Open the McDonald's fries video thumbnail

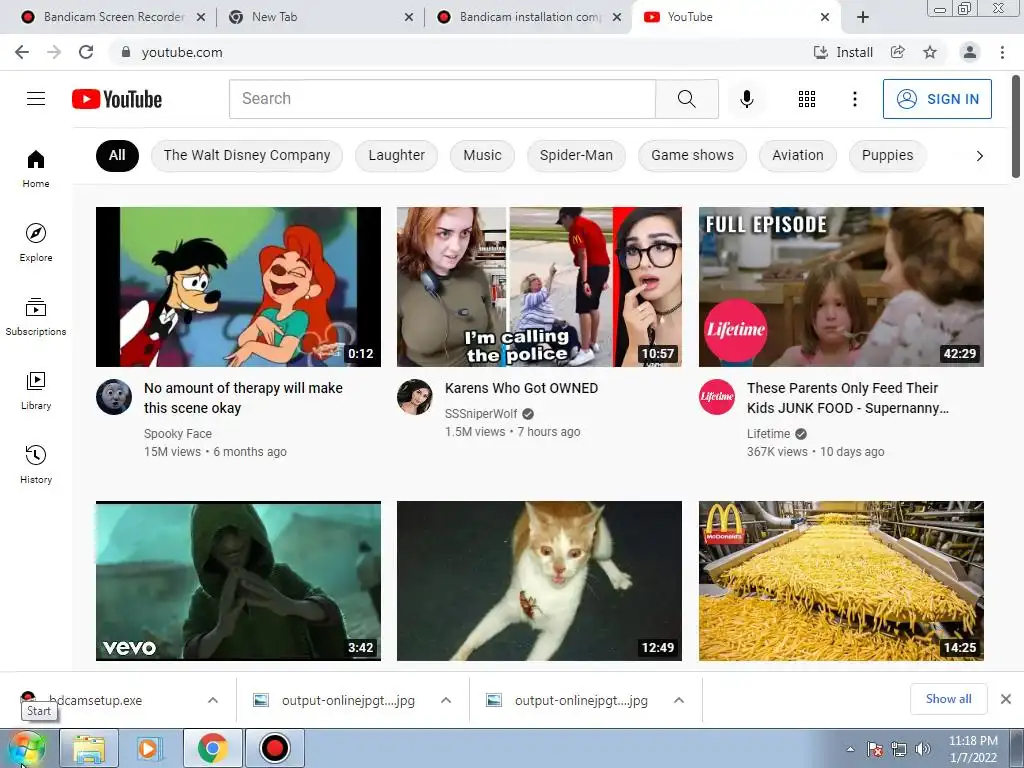(841, 581)
